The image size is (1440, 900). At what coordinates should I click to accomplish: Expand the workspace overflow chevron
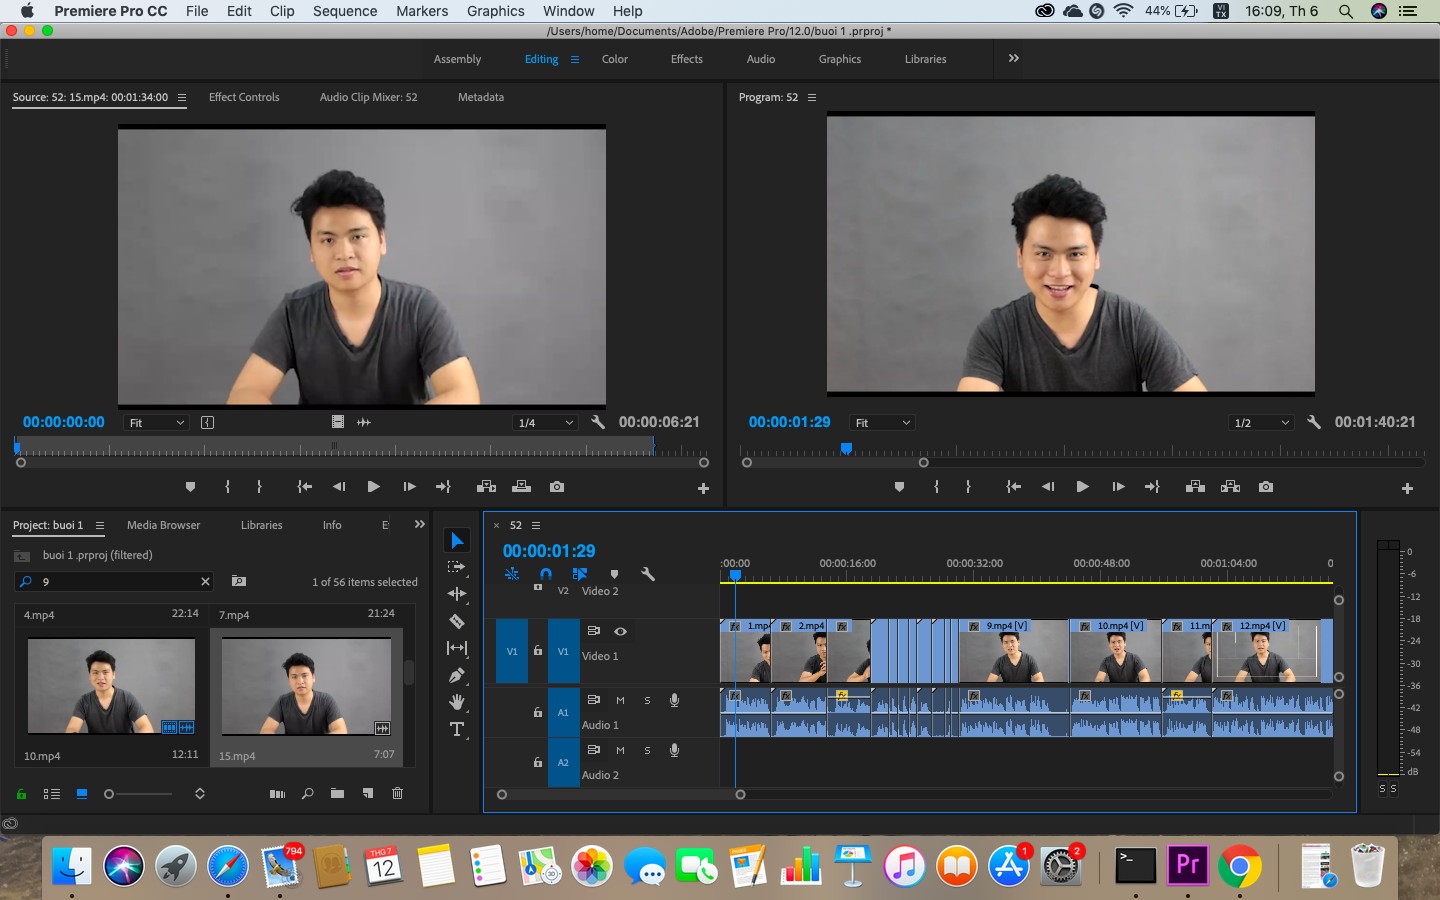coord(1014,58)
